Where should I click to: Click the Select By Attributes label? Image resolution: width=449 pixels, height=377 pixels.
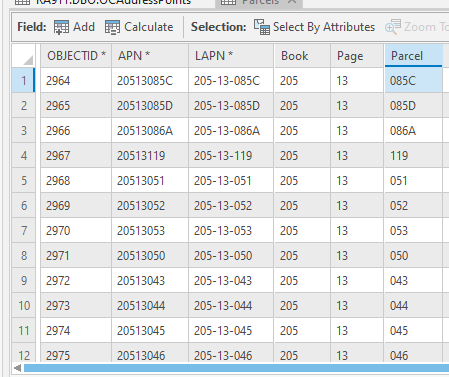(324, 27)
